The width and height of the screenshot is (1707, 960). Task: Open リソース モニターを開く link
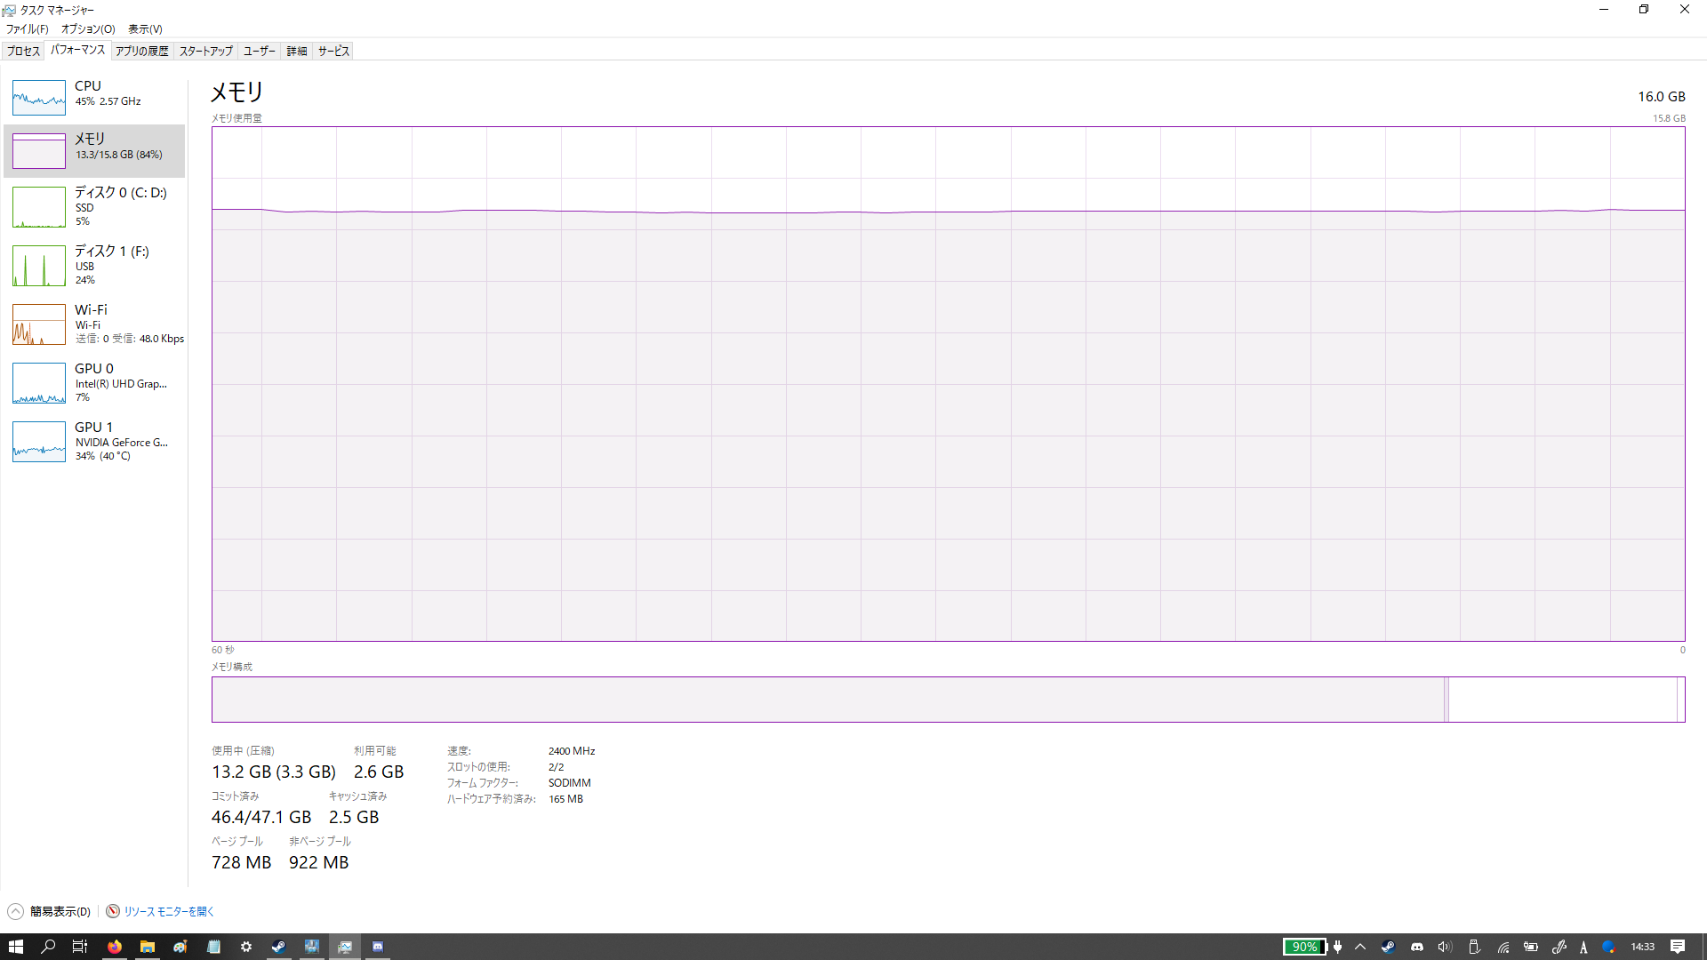pos(169,911)
